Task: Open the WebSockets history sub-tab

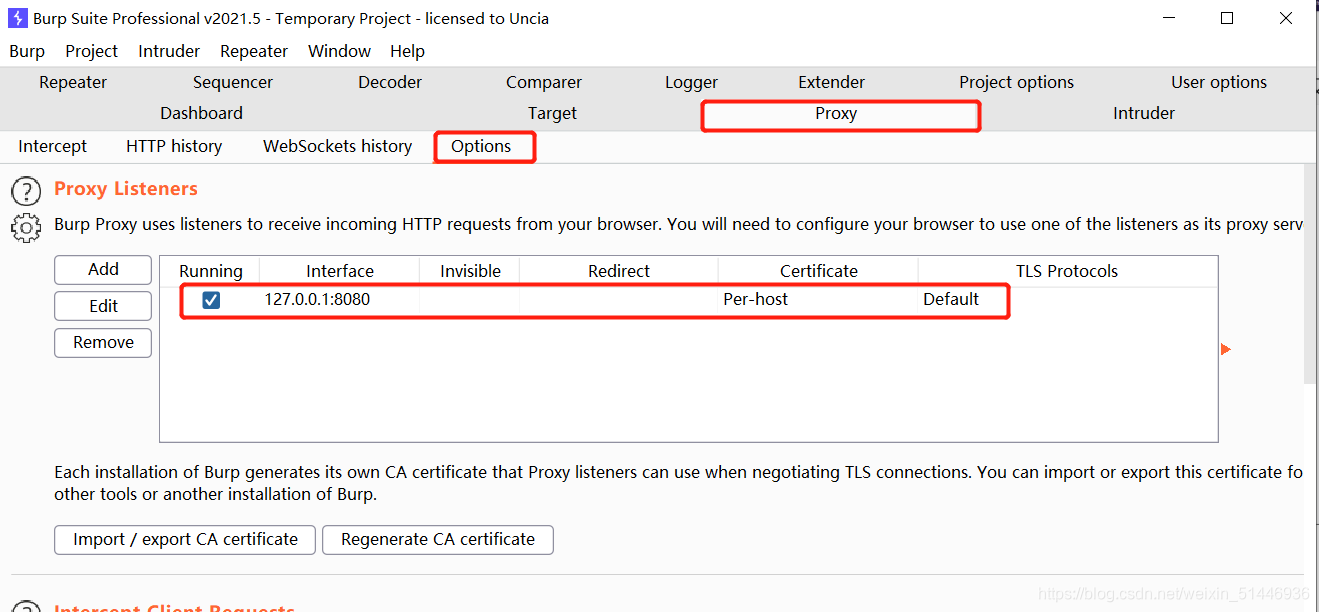Action: tap(338, 146)
